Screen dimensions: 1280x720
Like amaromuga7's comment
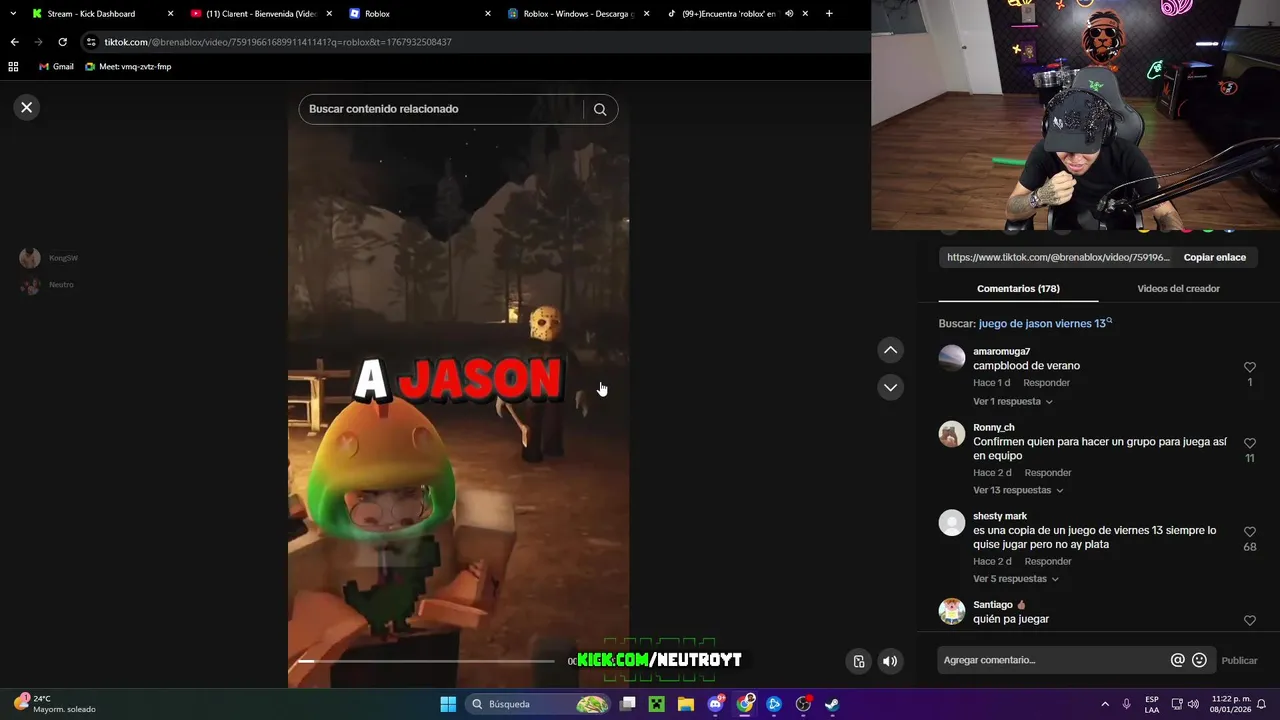(x=1249, y=367)
